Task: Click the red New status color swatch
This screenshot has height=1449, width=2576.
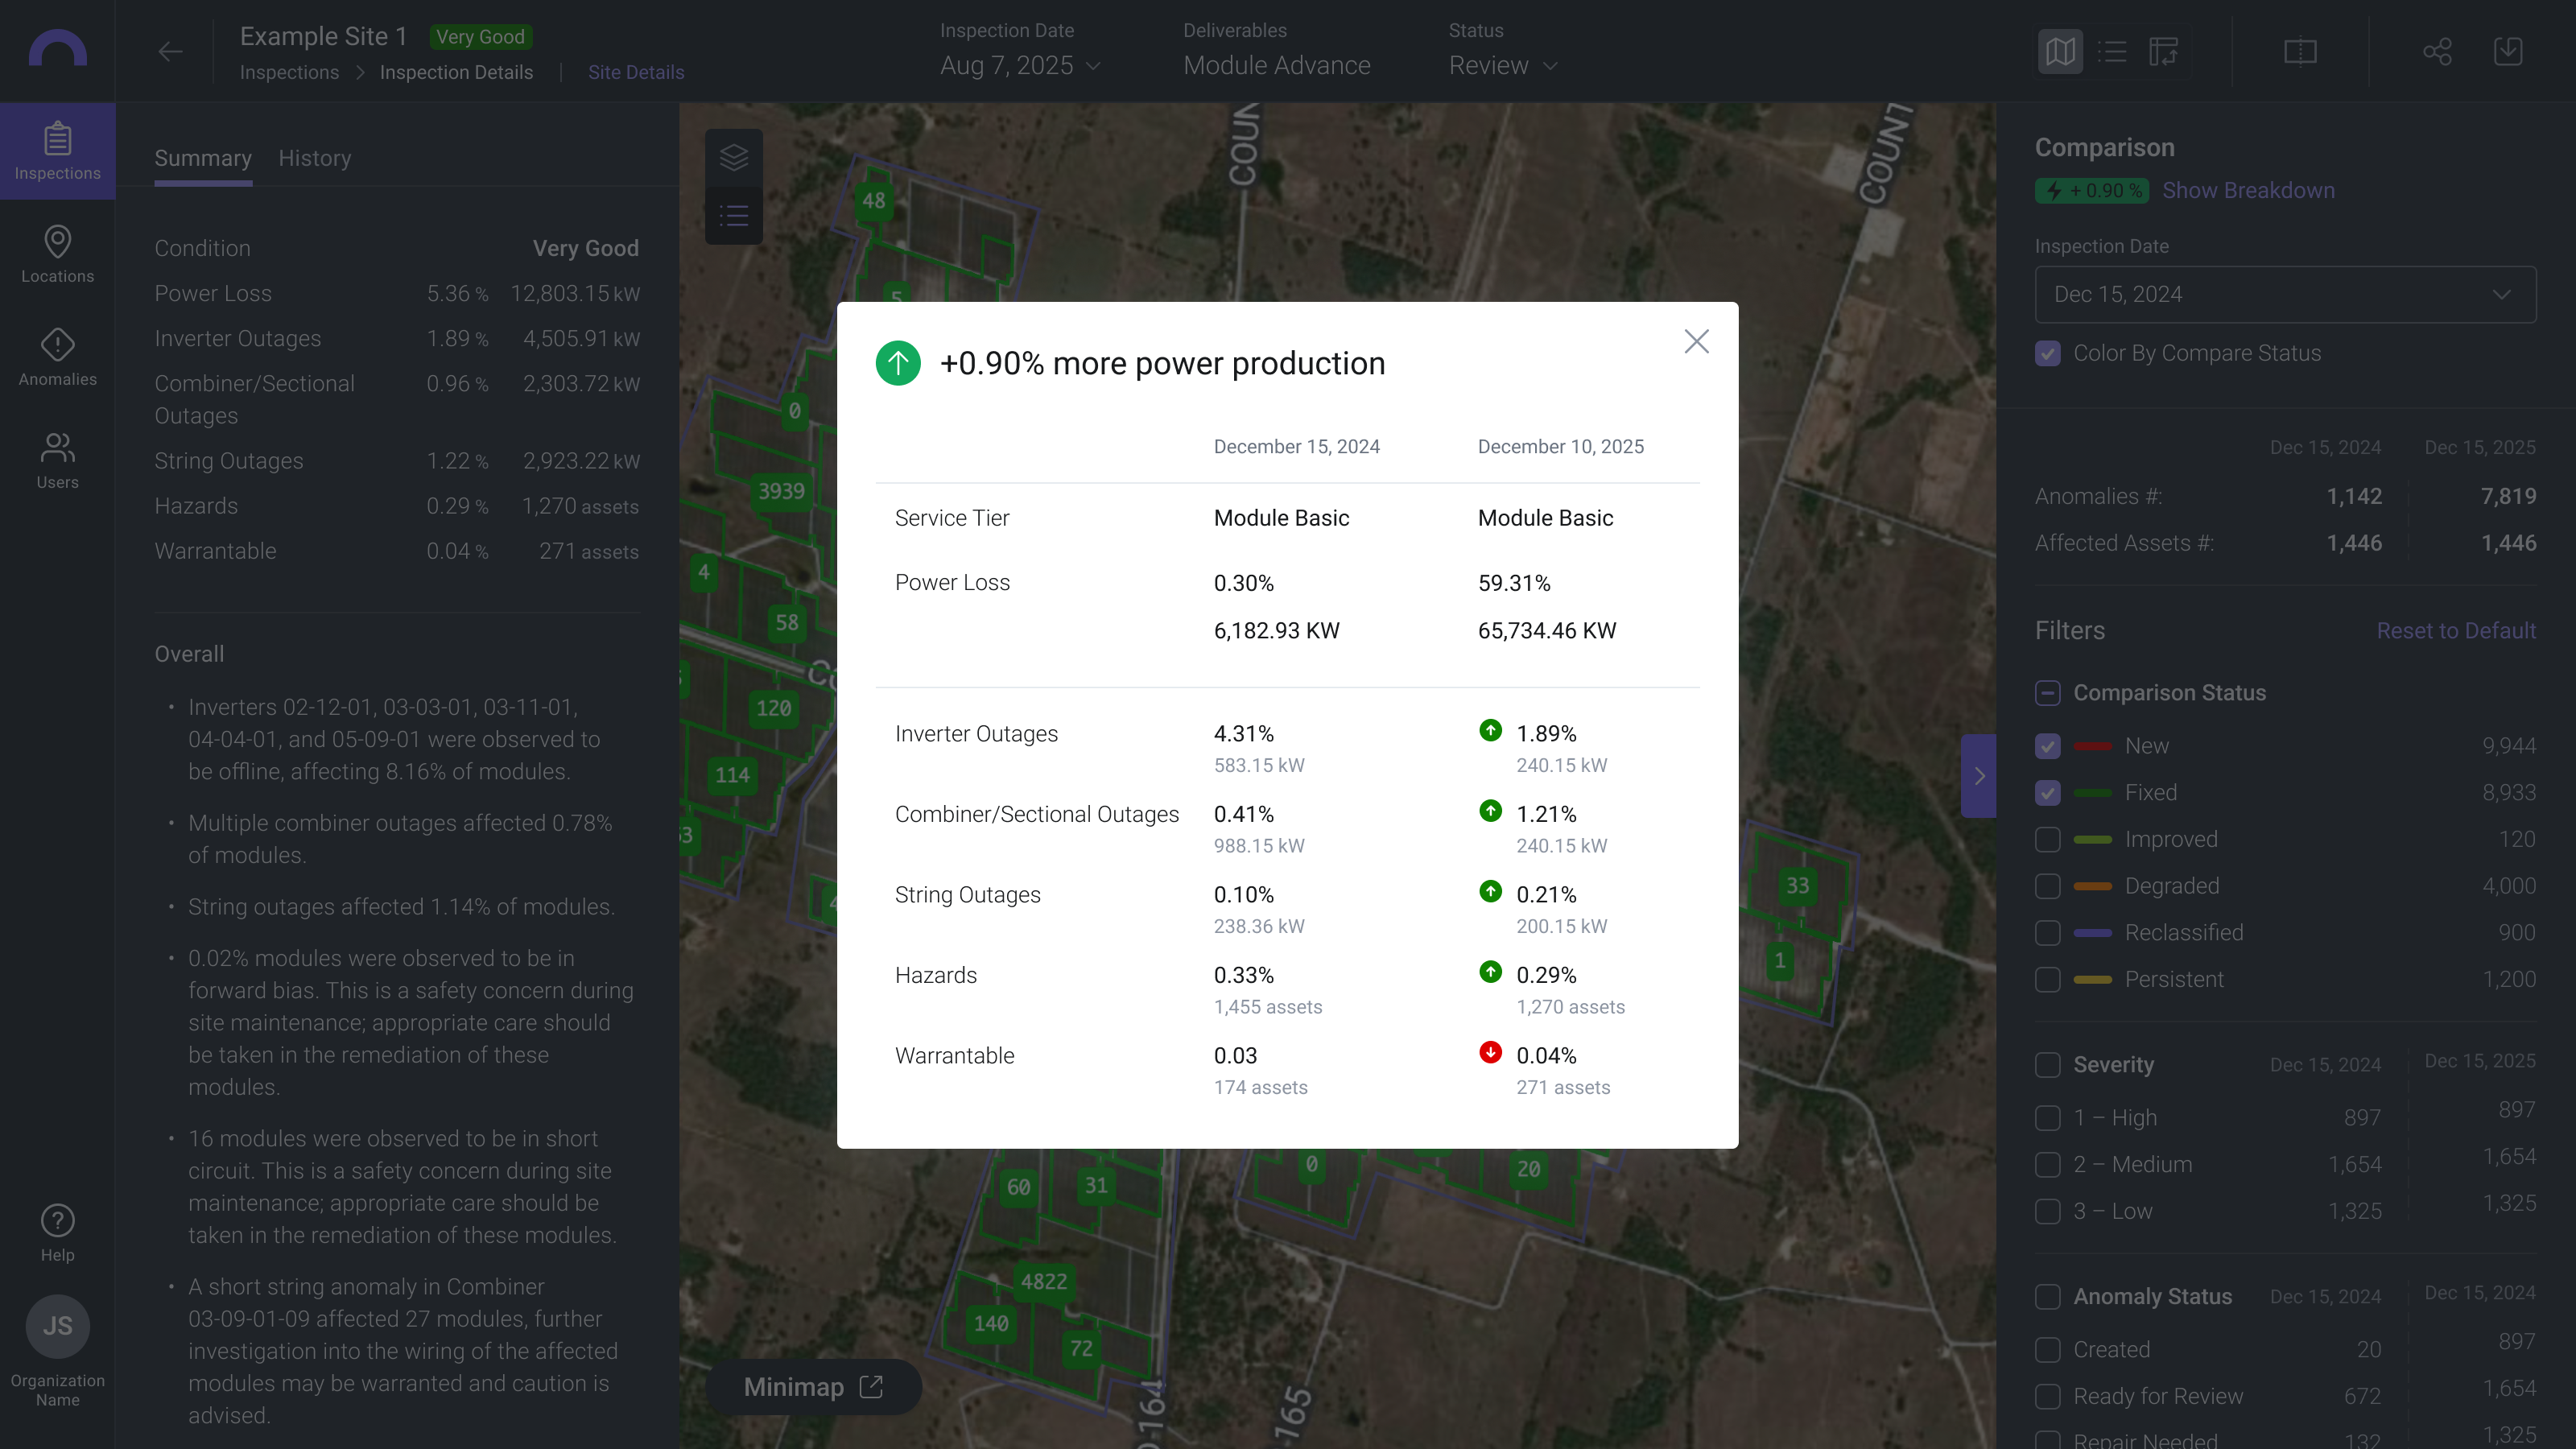Action: pos(2092,746)
